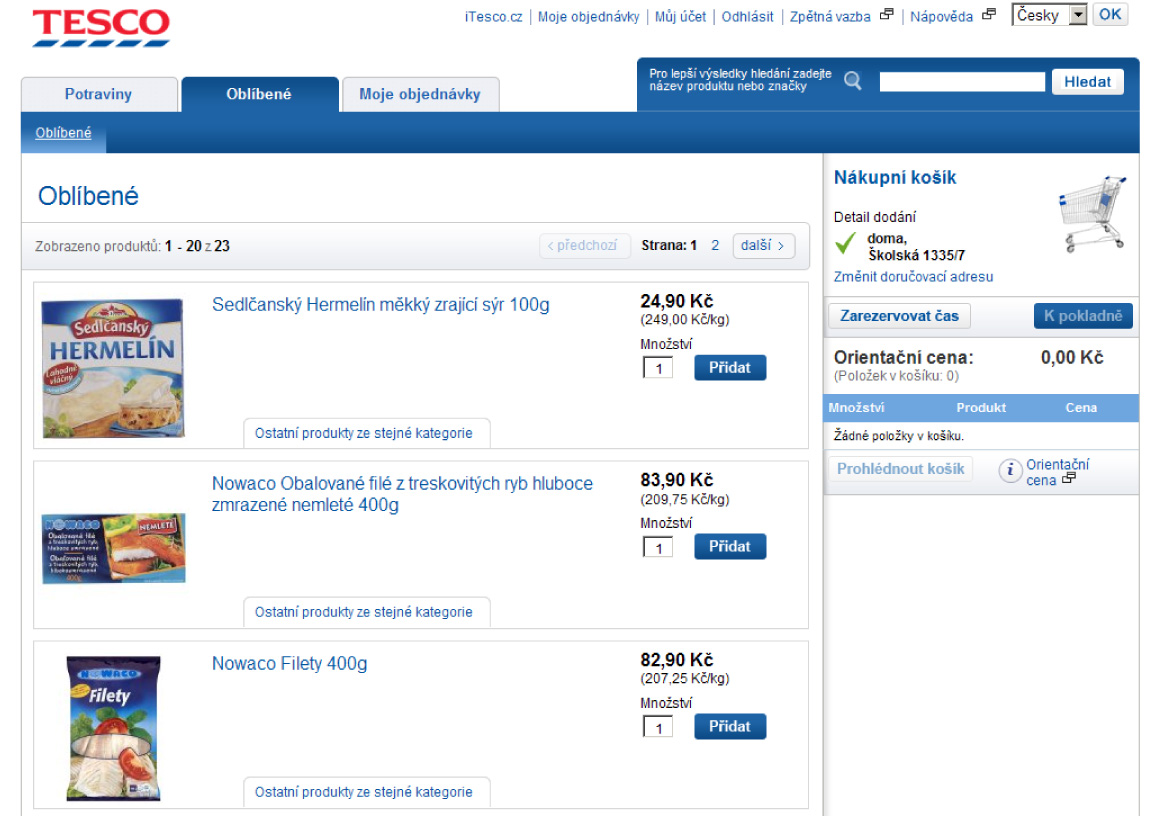Screen dimensions: 1166x816
Task: Focus the product search field
Action: 962,82
